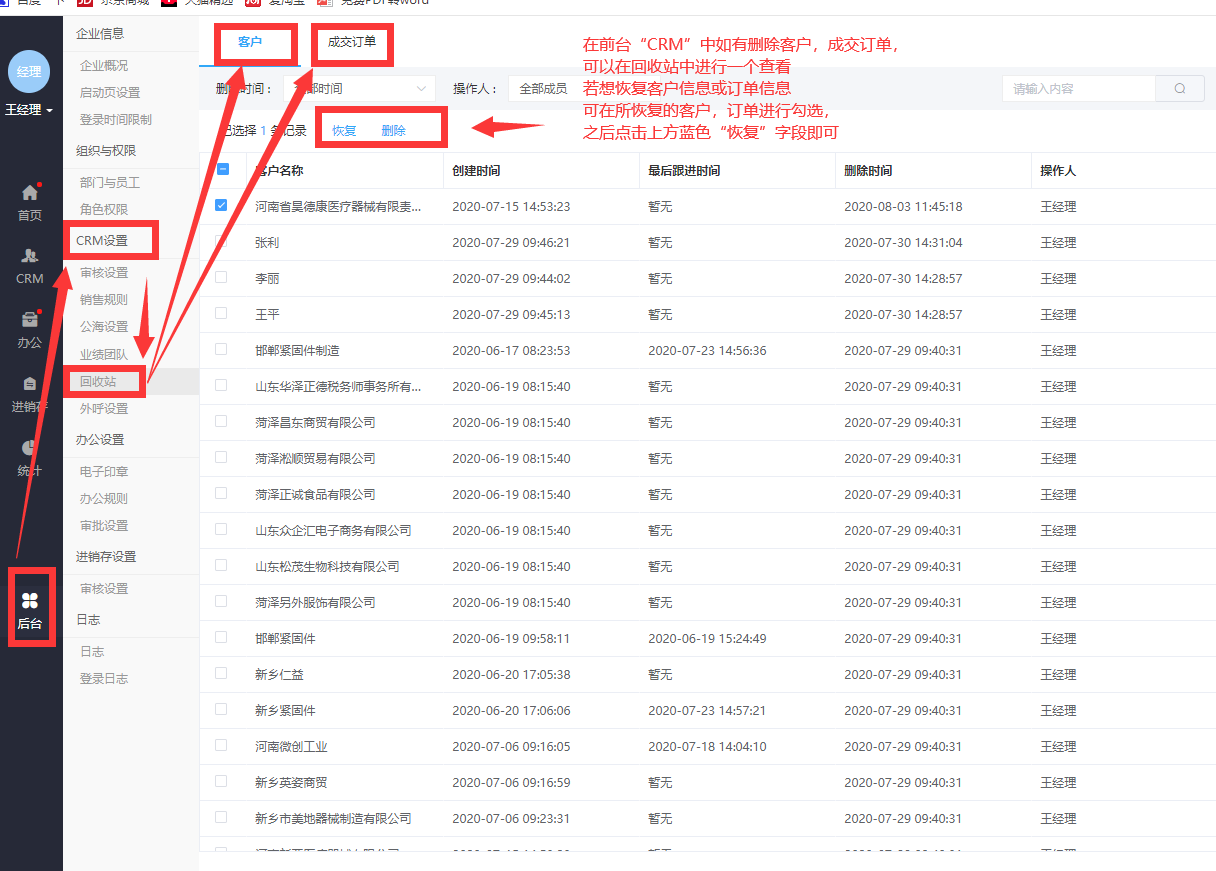Open the 全部成员 operator dropdown

[x=543, y=88]
